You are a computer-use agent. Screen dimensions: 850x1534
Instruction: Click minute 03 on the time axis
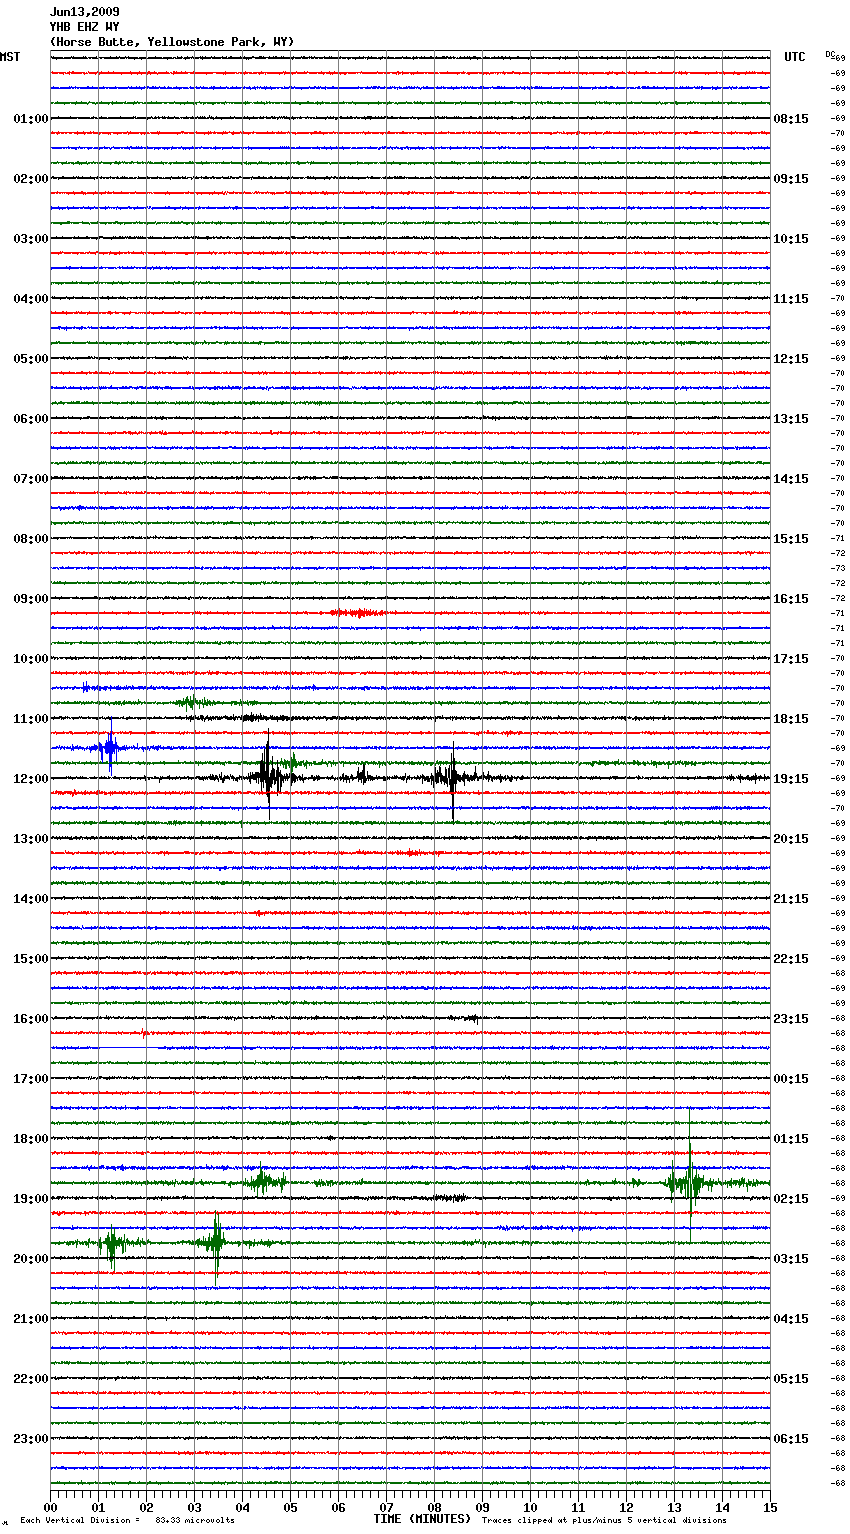coord(195,1507)
